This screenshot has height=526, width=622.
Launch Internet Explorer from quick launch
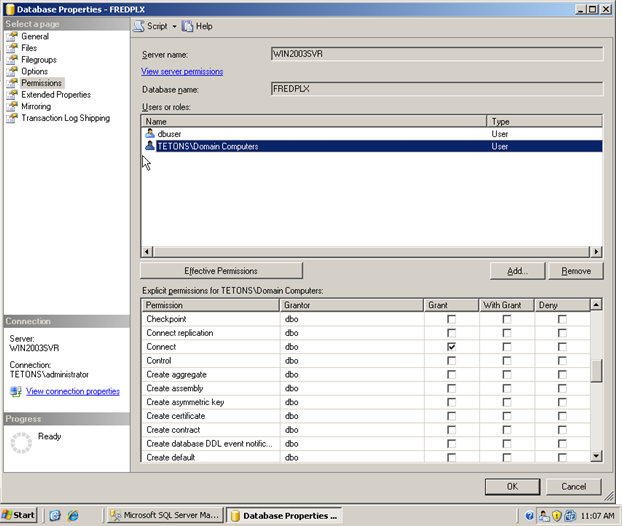[73, 516]
